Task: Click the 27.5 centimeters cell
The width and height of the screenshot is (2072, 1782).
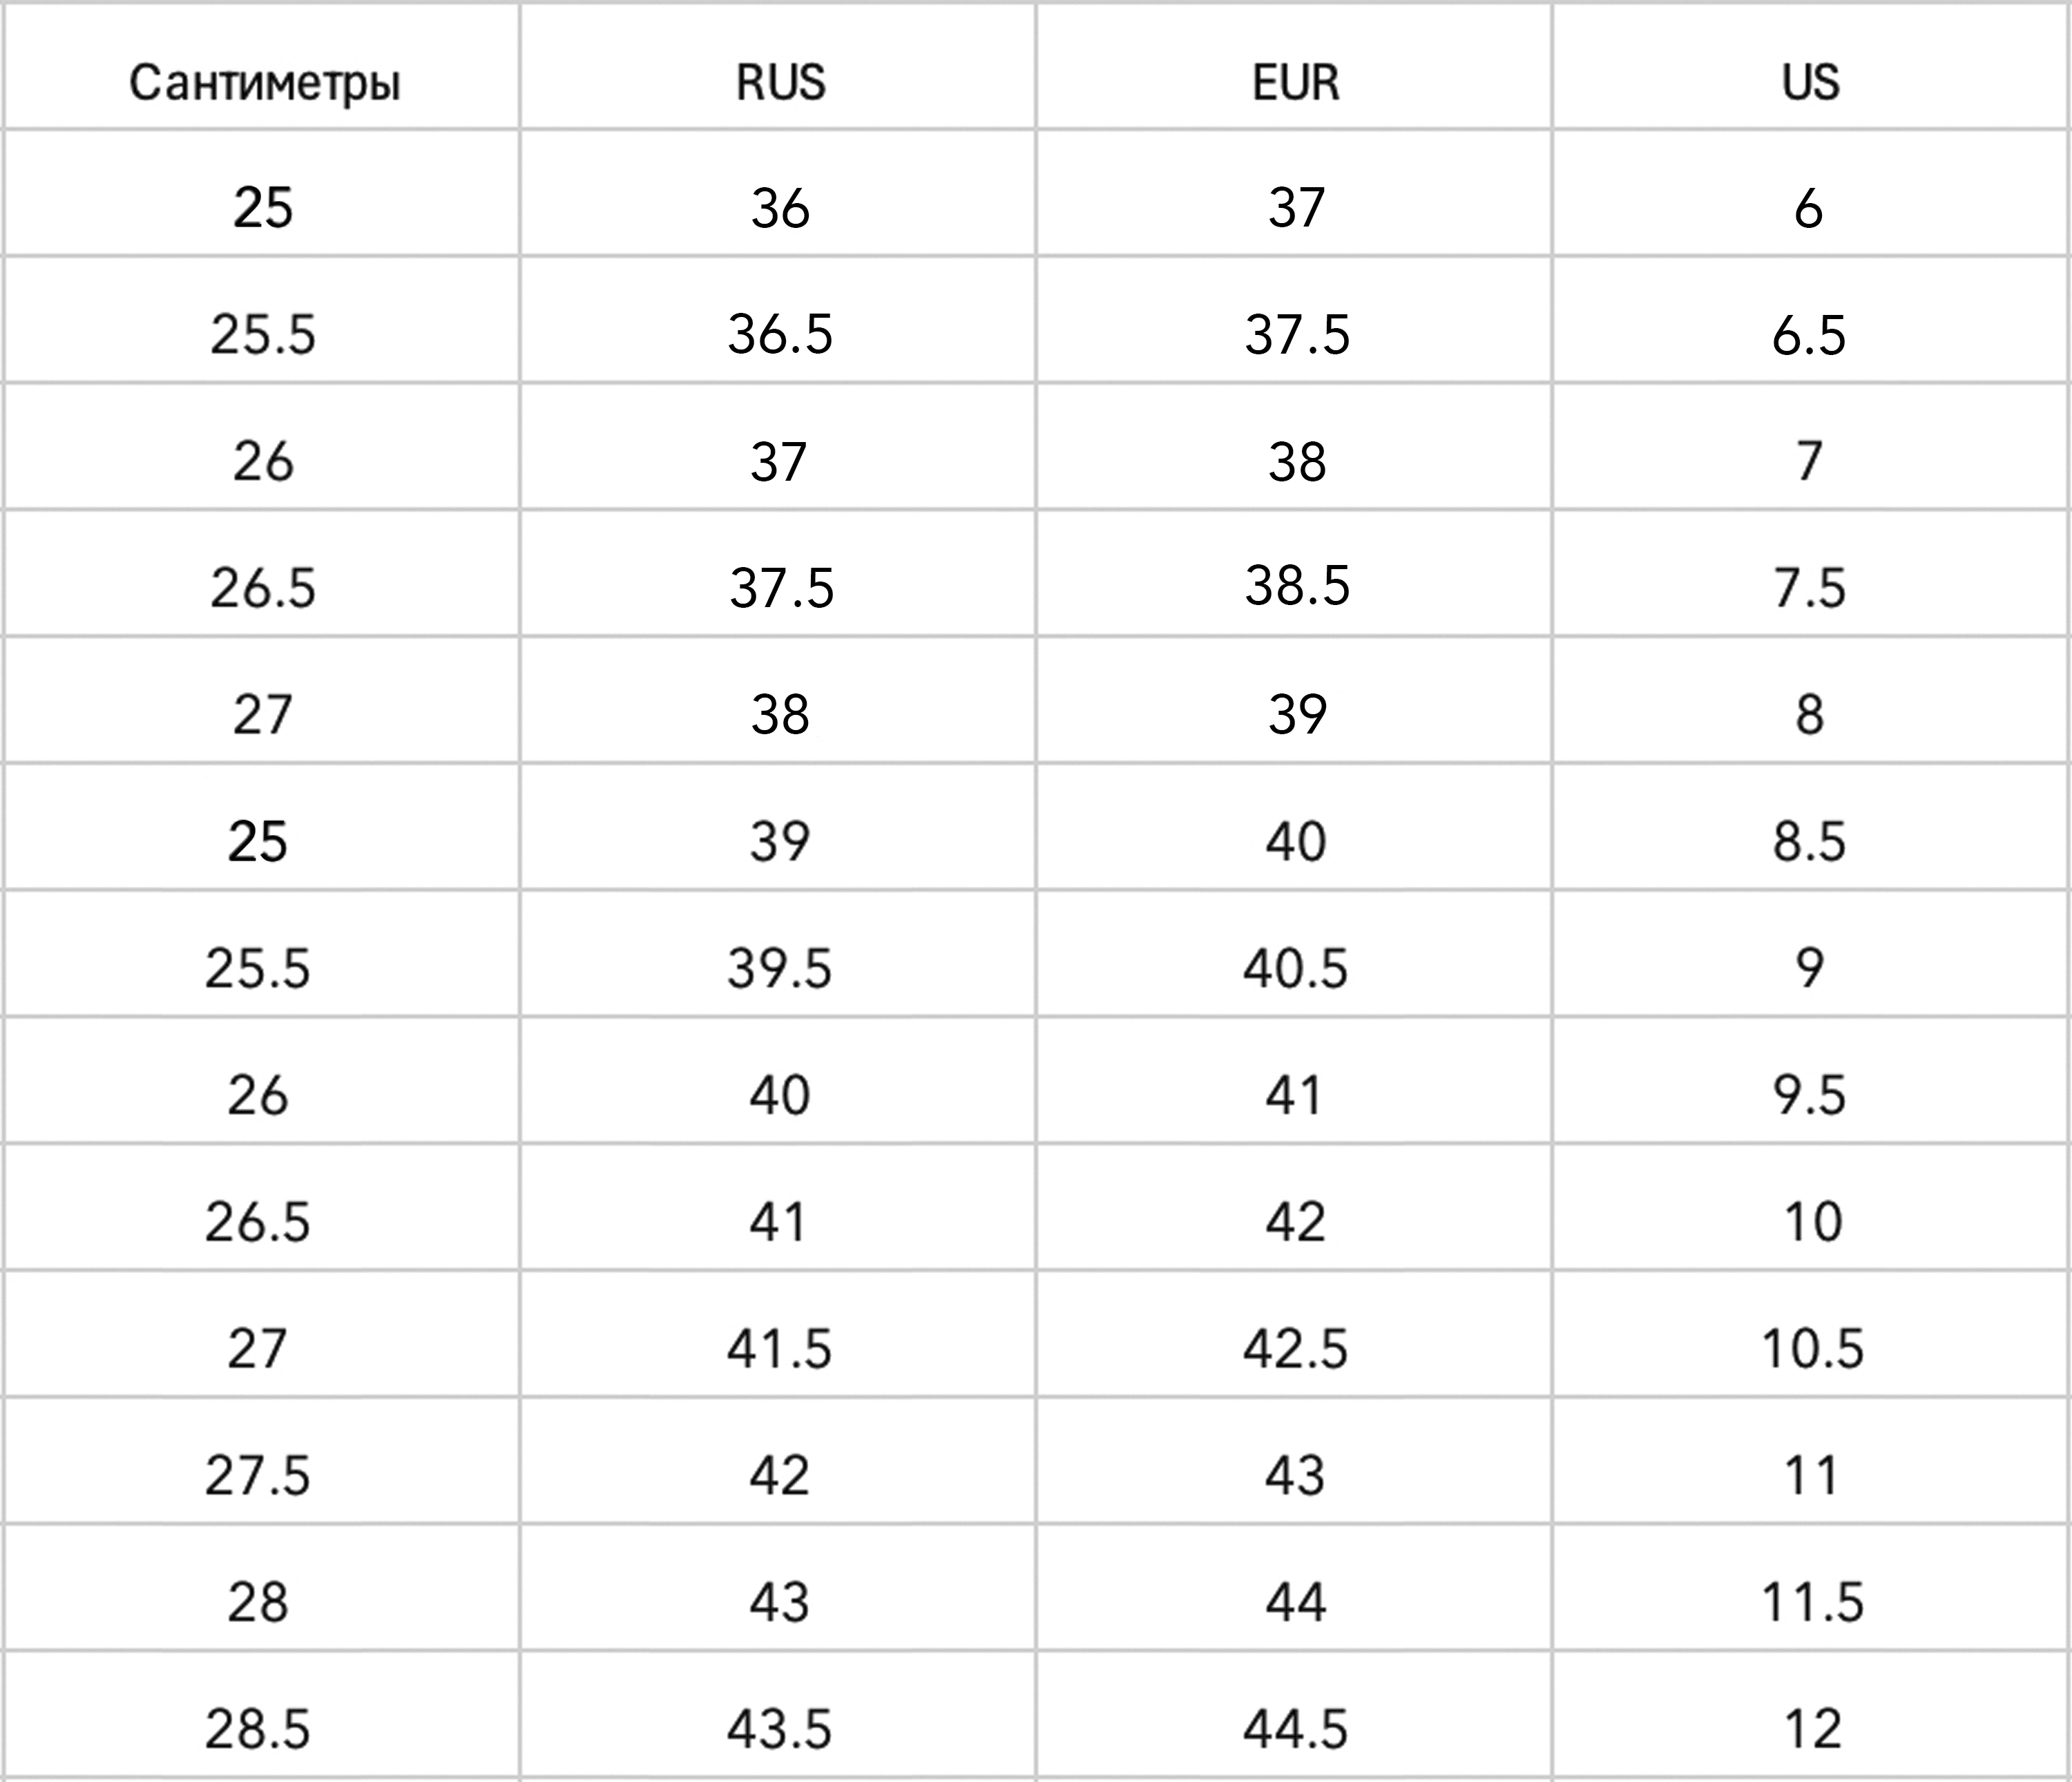Action: (258, 1475)
